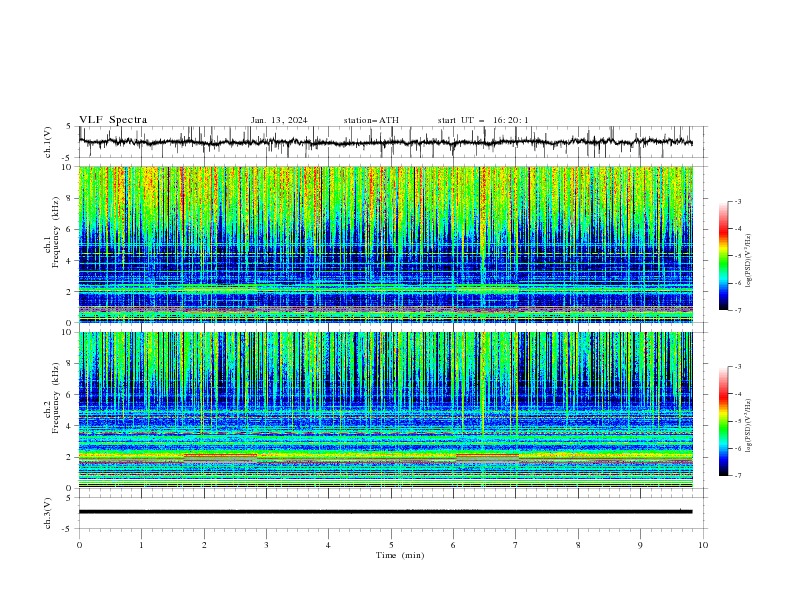Click the "ch.1(V)" waveform axis label
This screenshot has height=612, width=792.
[48, 142]
